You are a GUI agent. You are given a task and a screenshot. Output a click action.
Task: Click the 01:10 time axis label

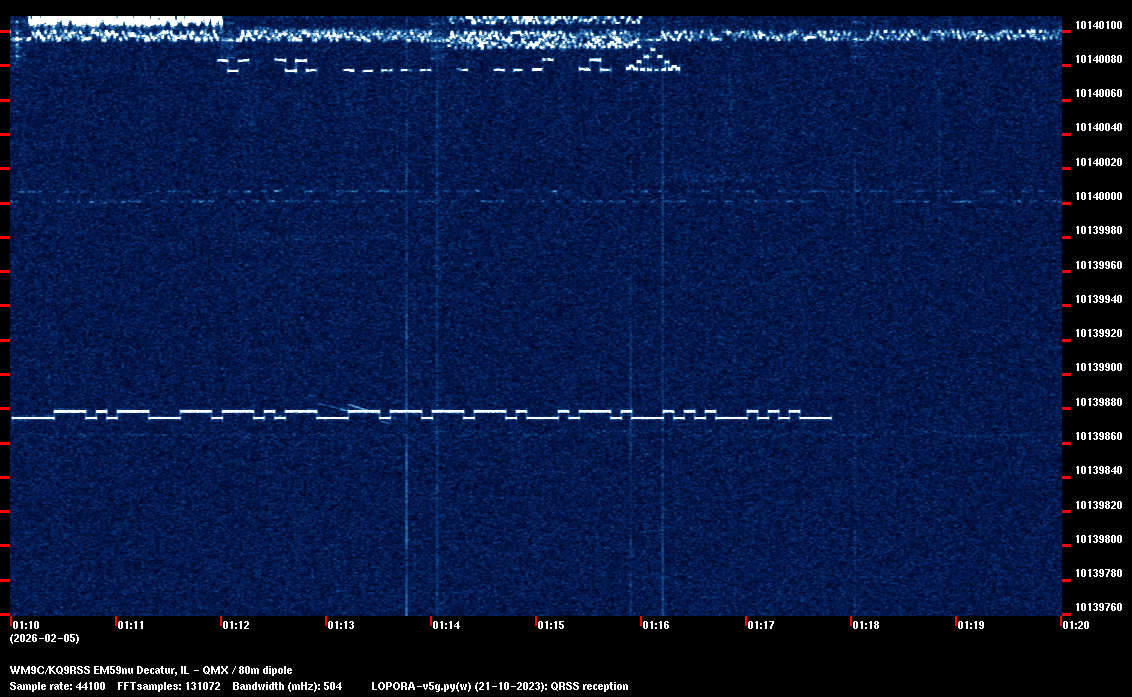pyautogui.click(x=26, y=625)
